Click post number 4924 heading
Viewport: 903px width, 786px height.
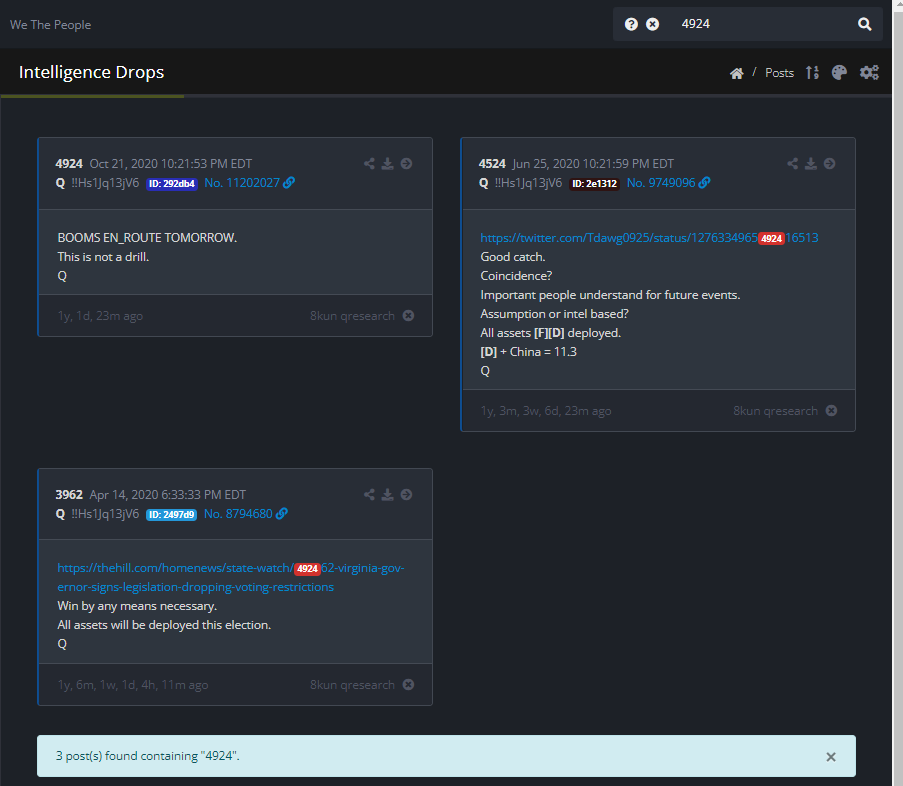[x=69, y=164]
